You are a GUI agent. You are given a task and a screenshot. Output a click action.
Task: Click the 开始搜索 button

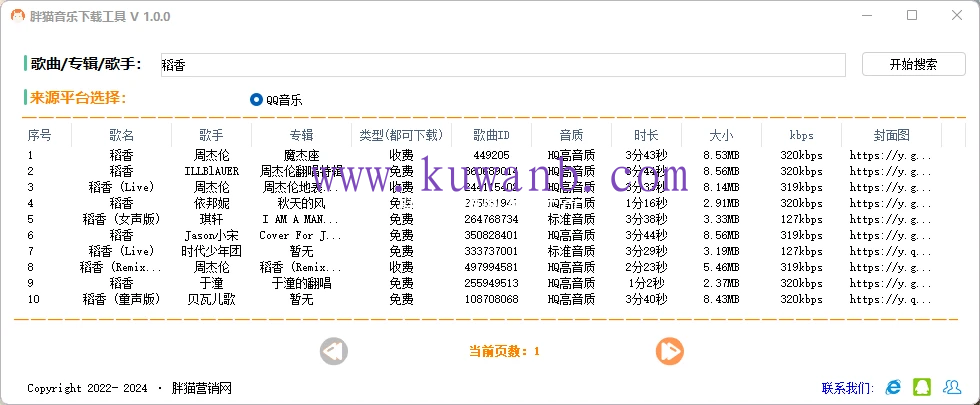[x=914, y=64]
